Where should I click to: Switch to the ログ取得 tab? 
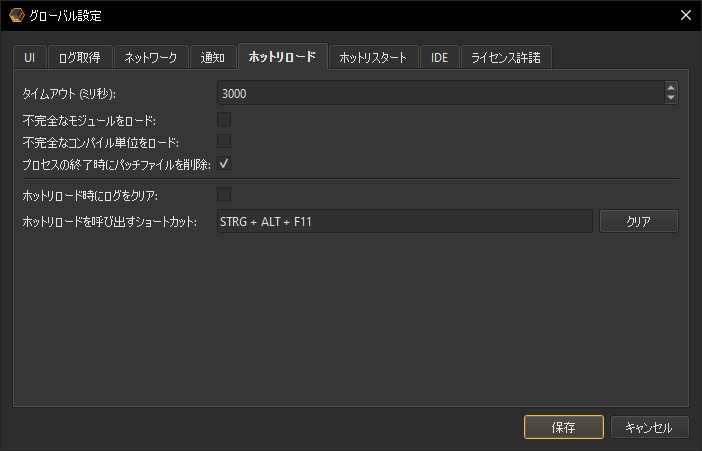pyautogui.click(x=80, y=57)
